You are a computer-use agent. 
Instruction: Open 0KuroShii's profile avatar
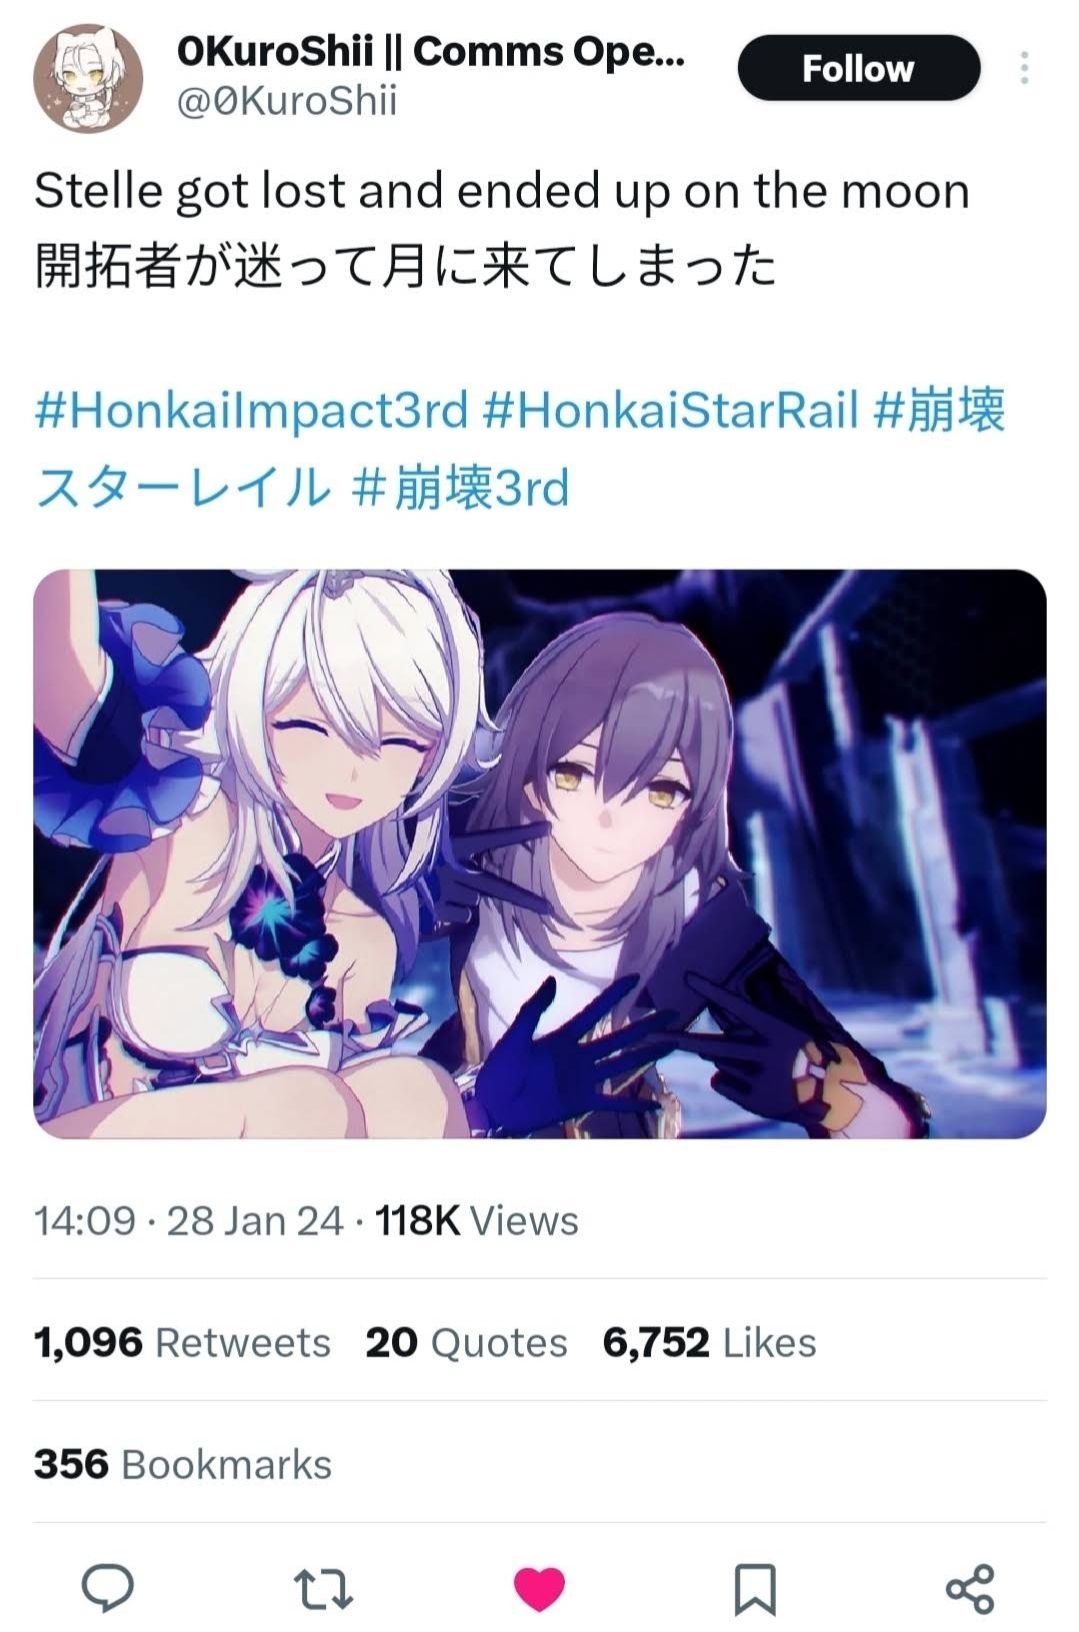click(x=88, y=78)
